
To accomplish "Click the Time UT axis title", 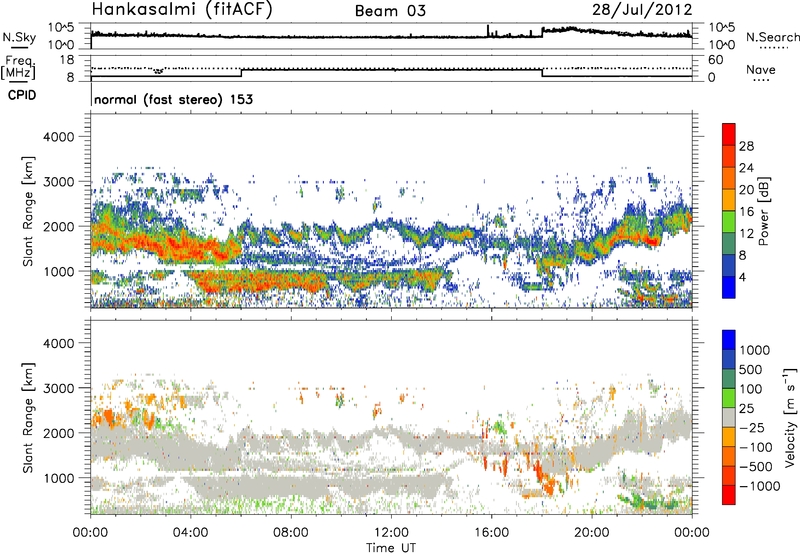I will coord(391,548).
